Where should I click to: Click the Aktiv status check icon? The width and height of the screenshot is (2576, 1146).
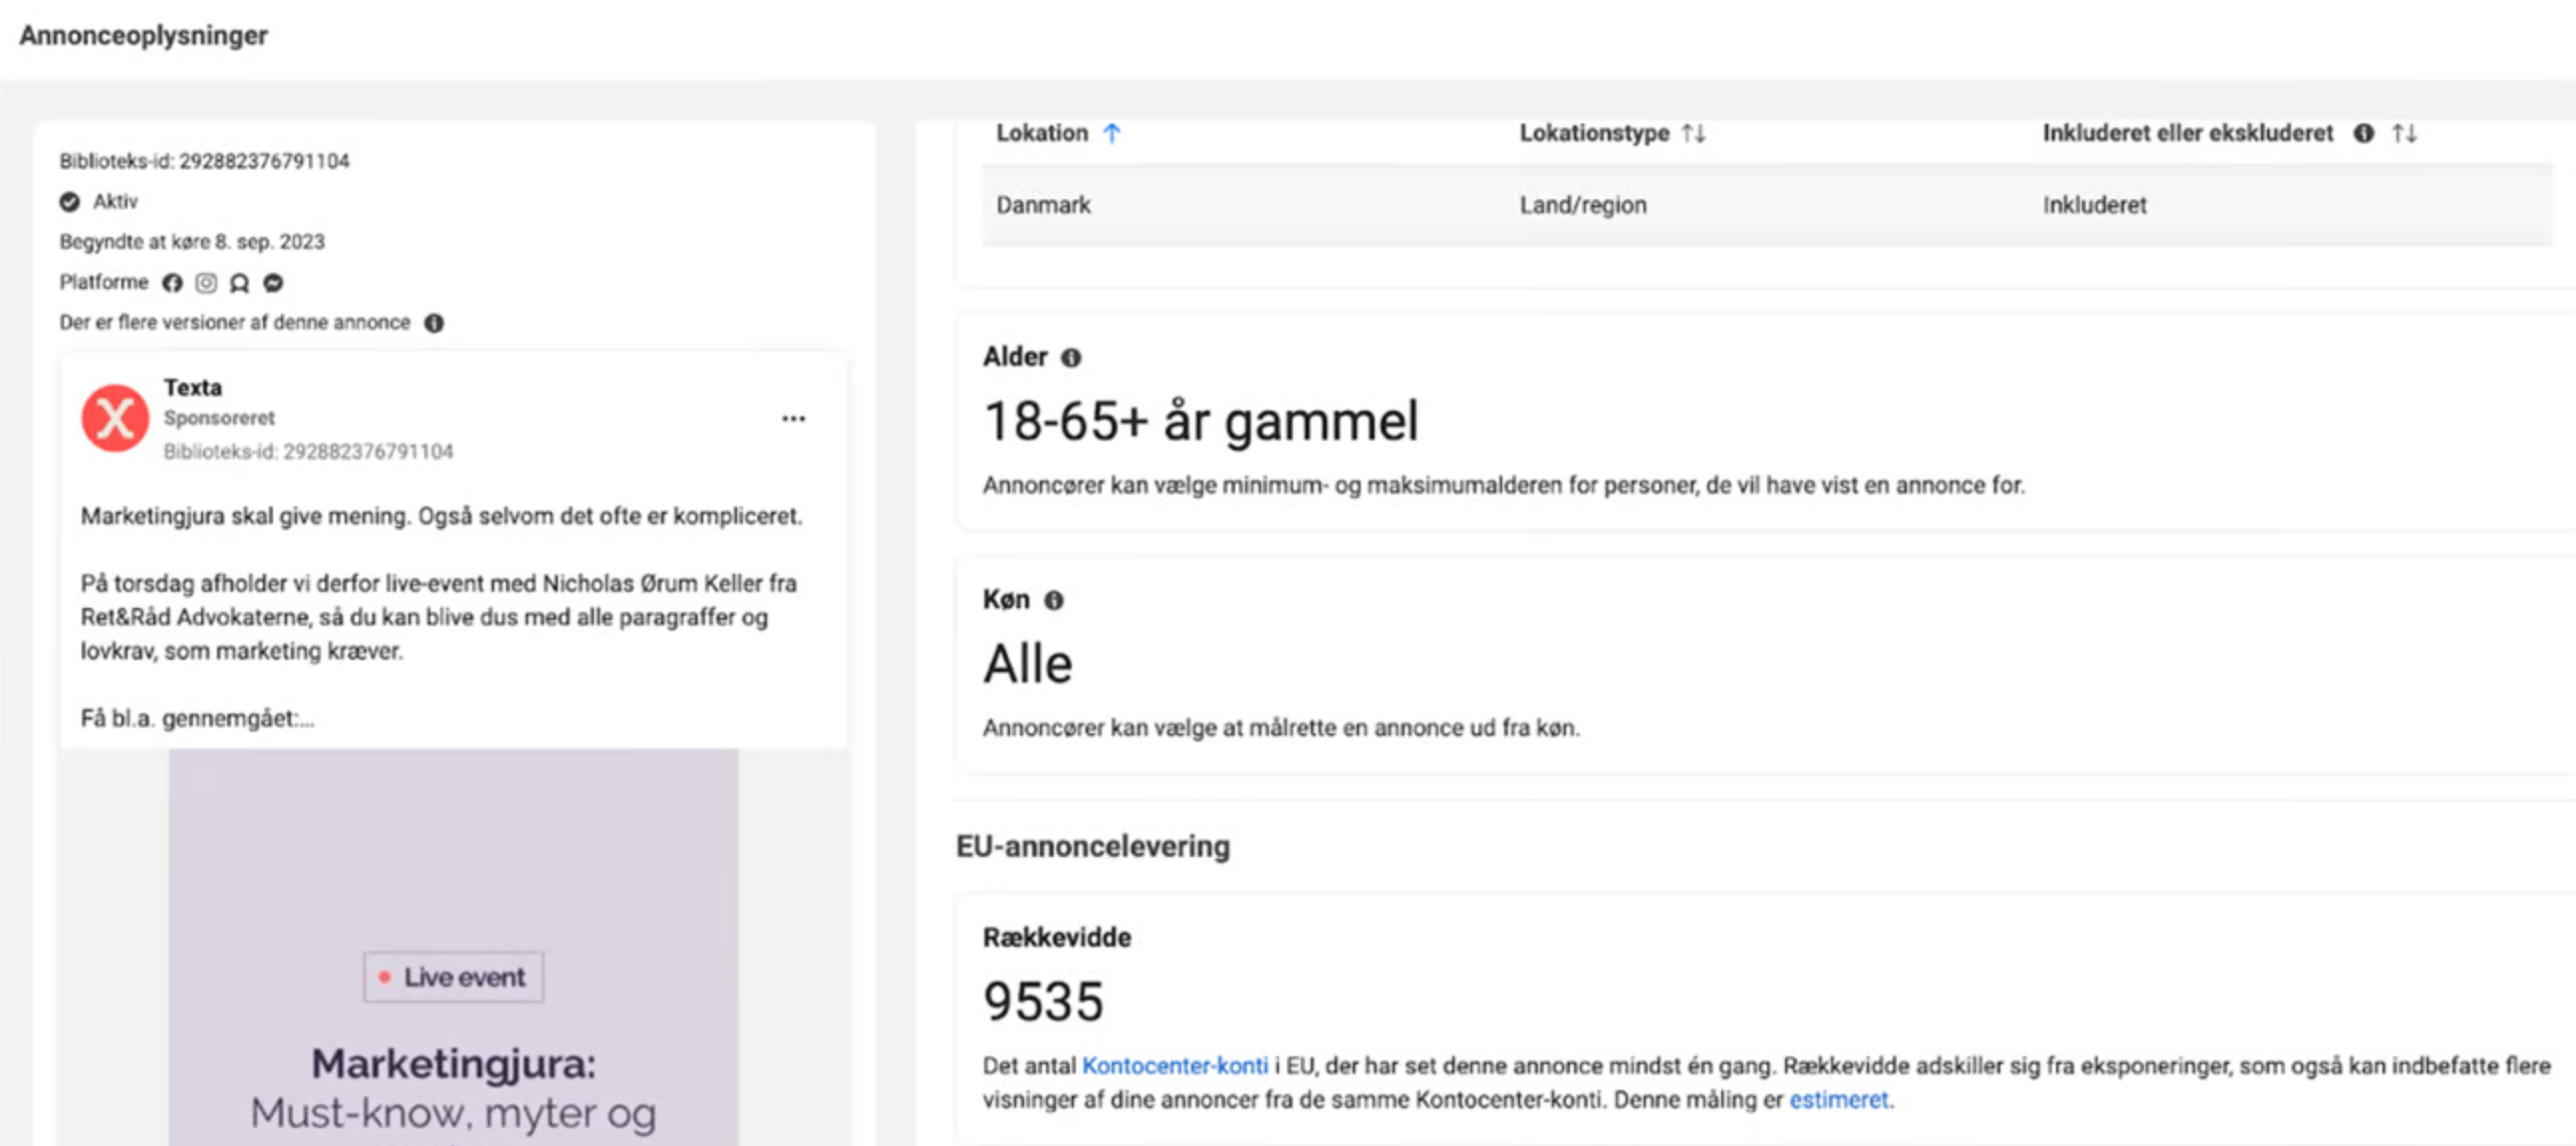[x=69, y=202]
